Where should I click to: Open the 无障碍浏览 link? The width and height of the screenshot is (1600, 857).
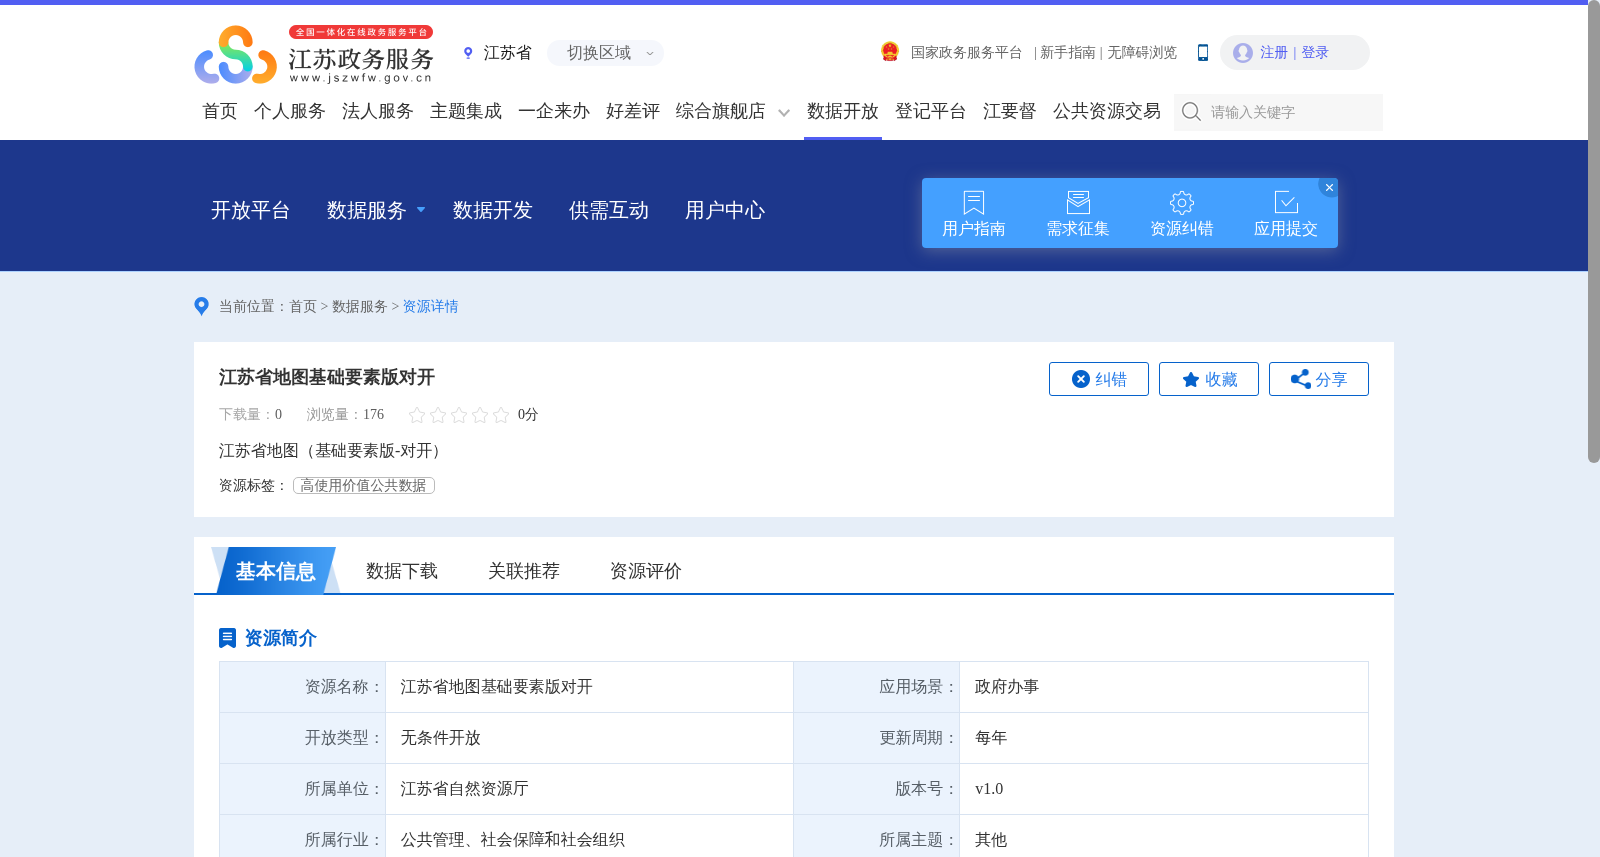click(x=1142, y=53)
